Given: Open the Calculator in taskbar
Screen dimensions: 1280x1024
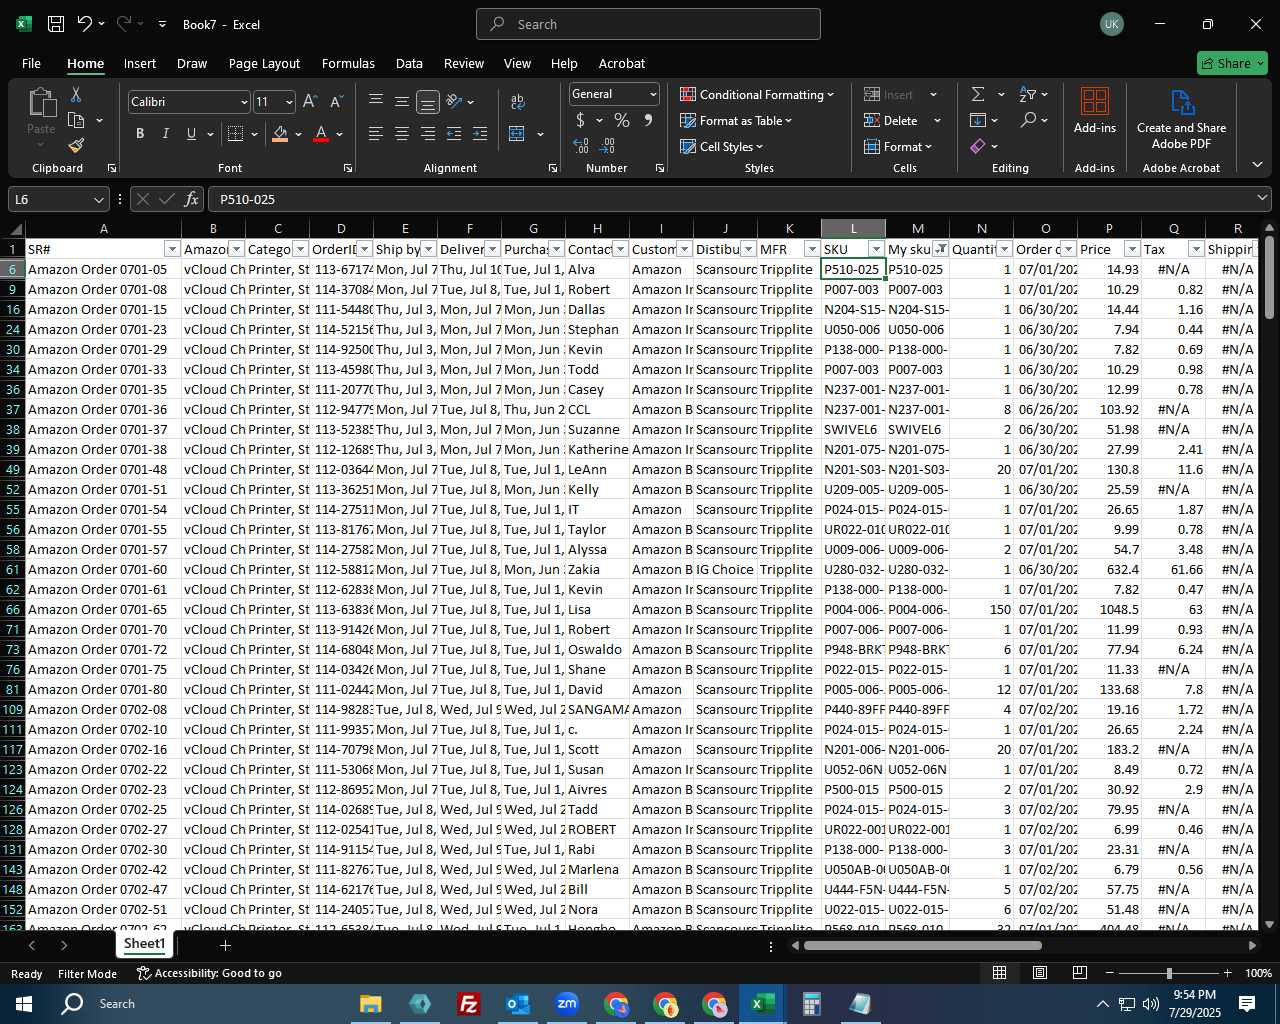Looking at the screenshot, I should pos(811,1003).
